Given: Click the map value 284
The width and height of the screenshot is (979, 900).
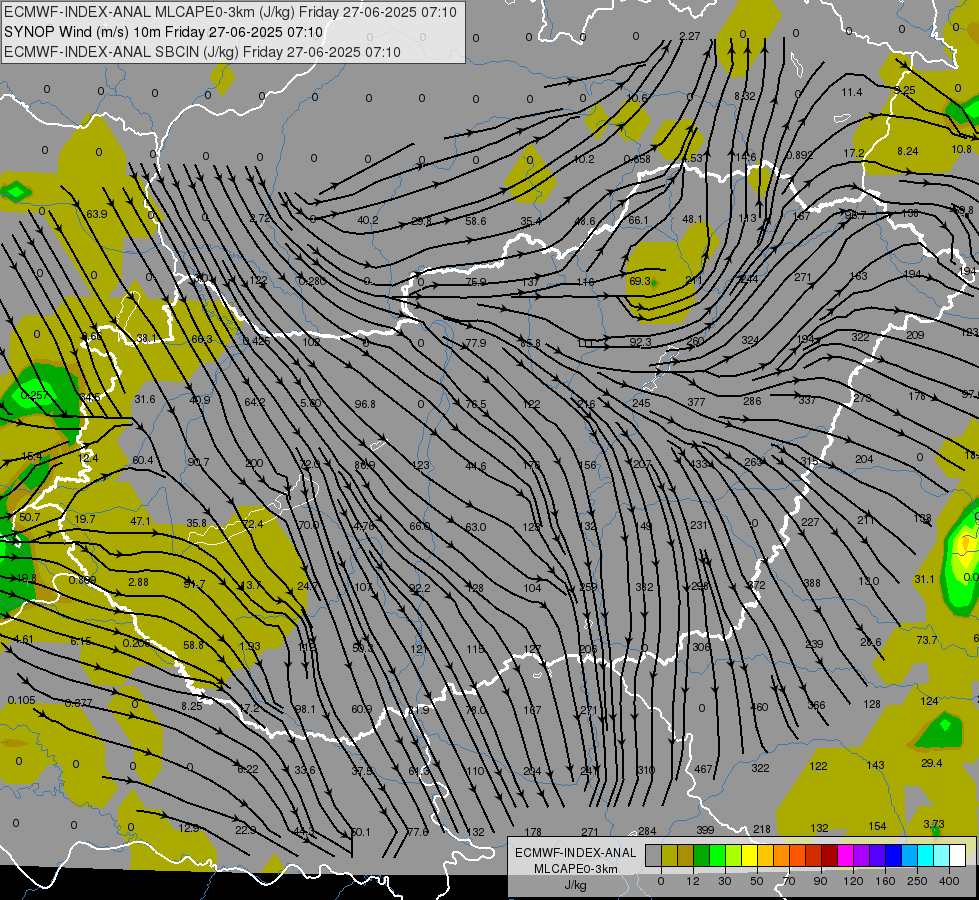Looking at the screenshot, I should pyautogui.click(x=647, y=831).
